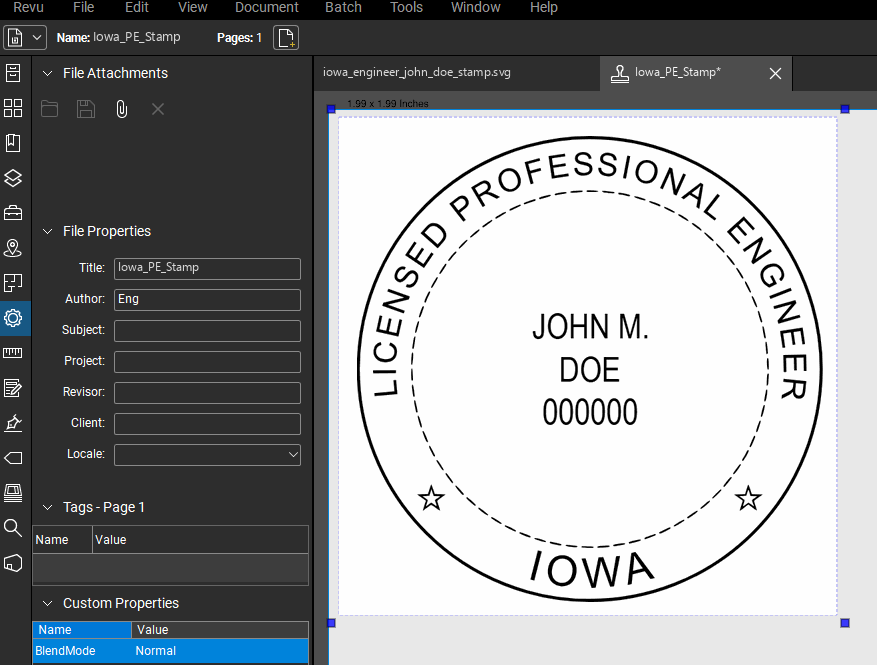Click Custom Properties Value column header

220,630
